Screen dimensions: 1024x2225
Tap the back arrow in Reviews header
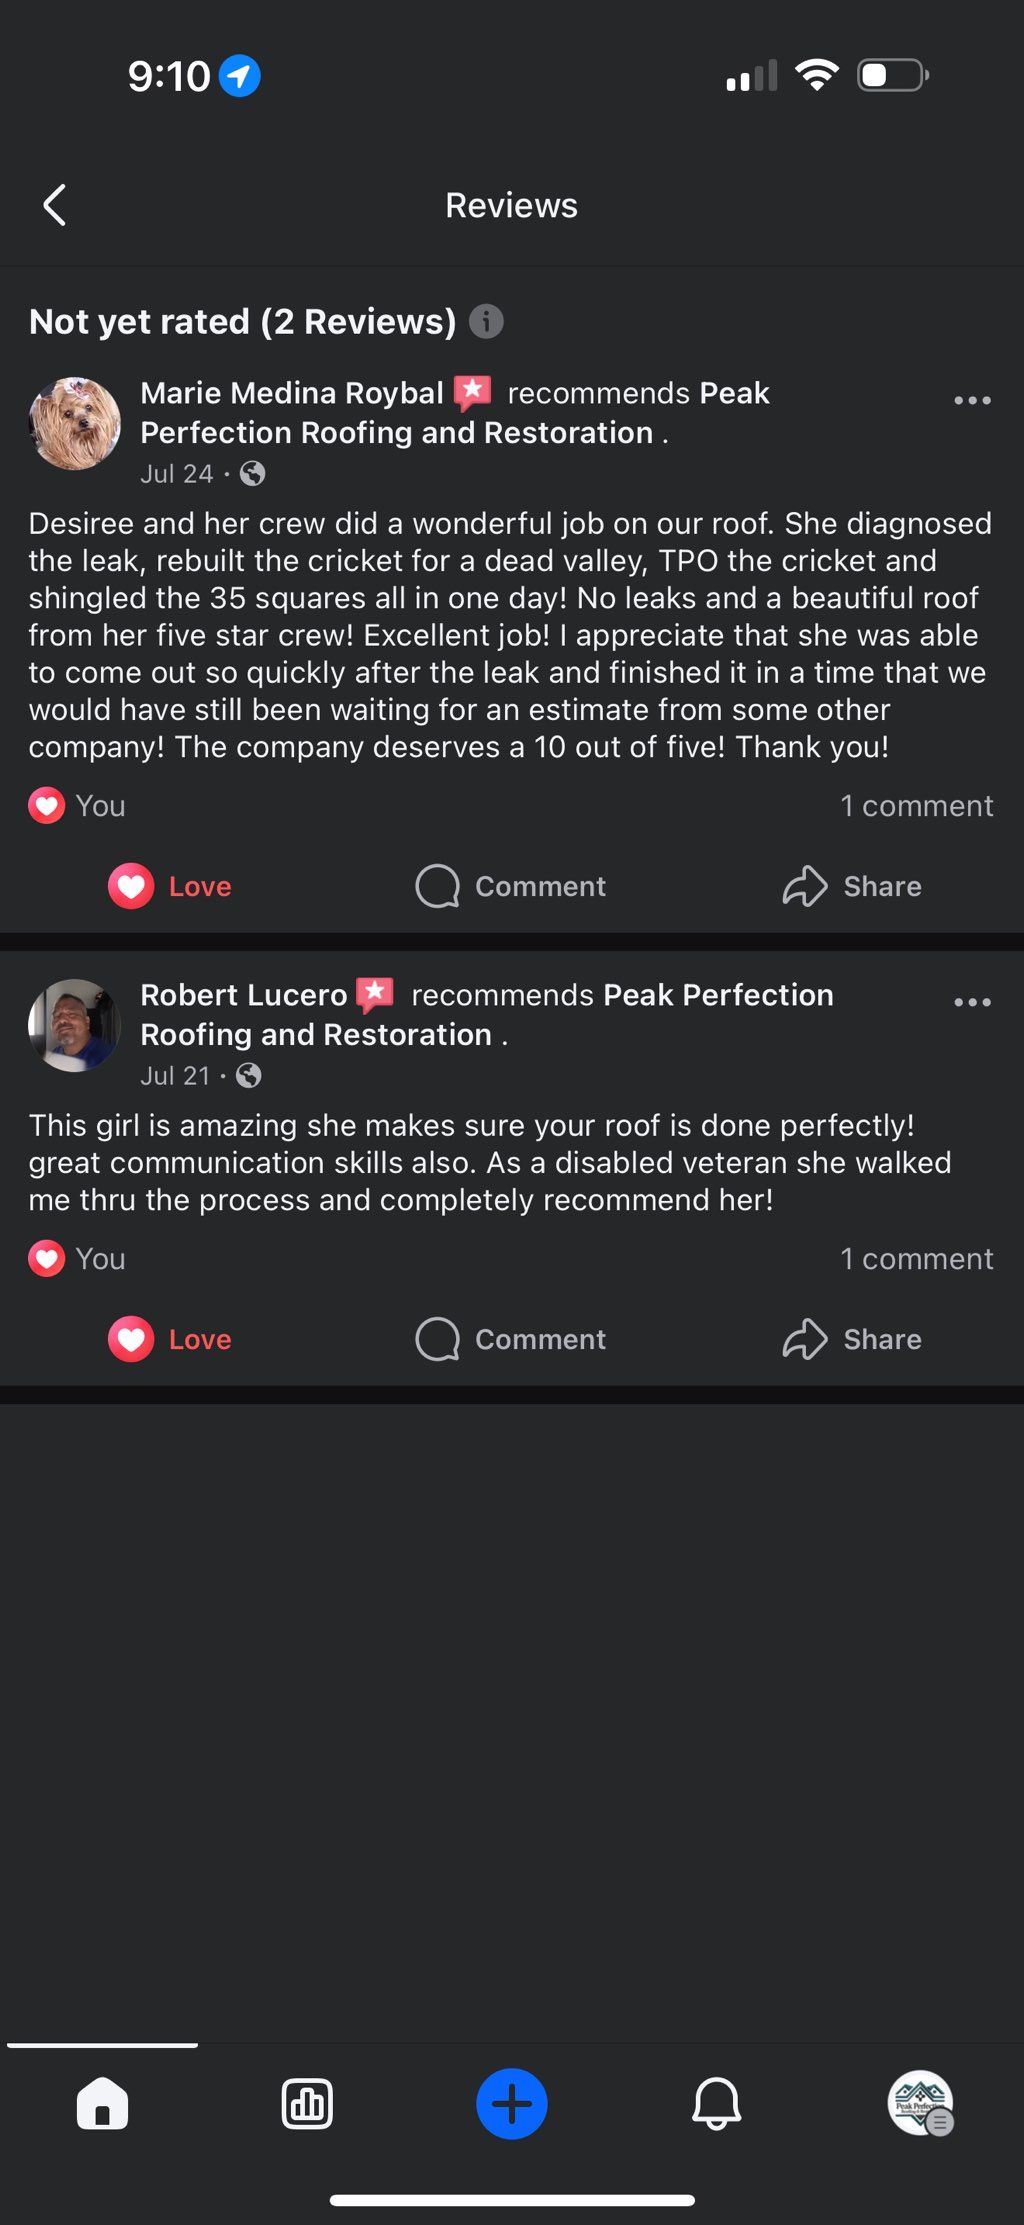(55, 205)
